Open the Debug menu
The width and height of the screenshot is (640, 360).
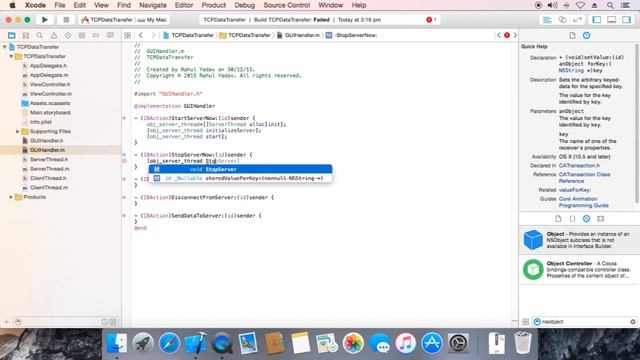(245, 5)
